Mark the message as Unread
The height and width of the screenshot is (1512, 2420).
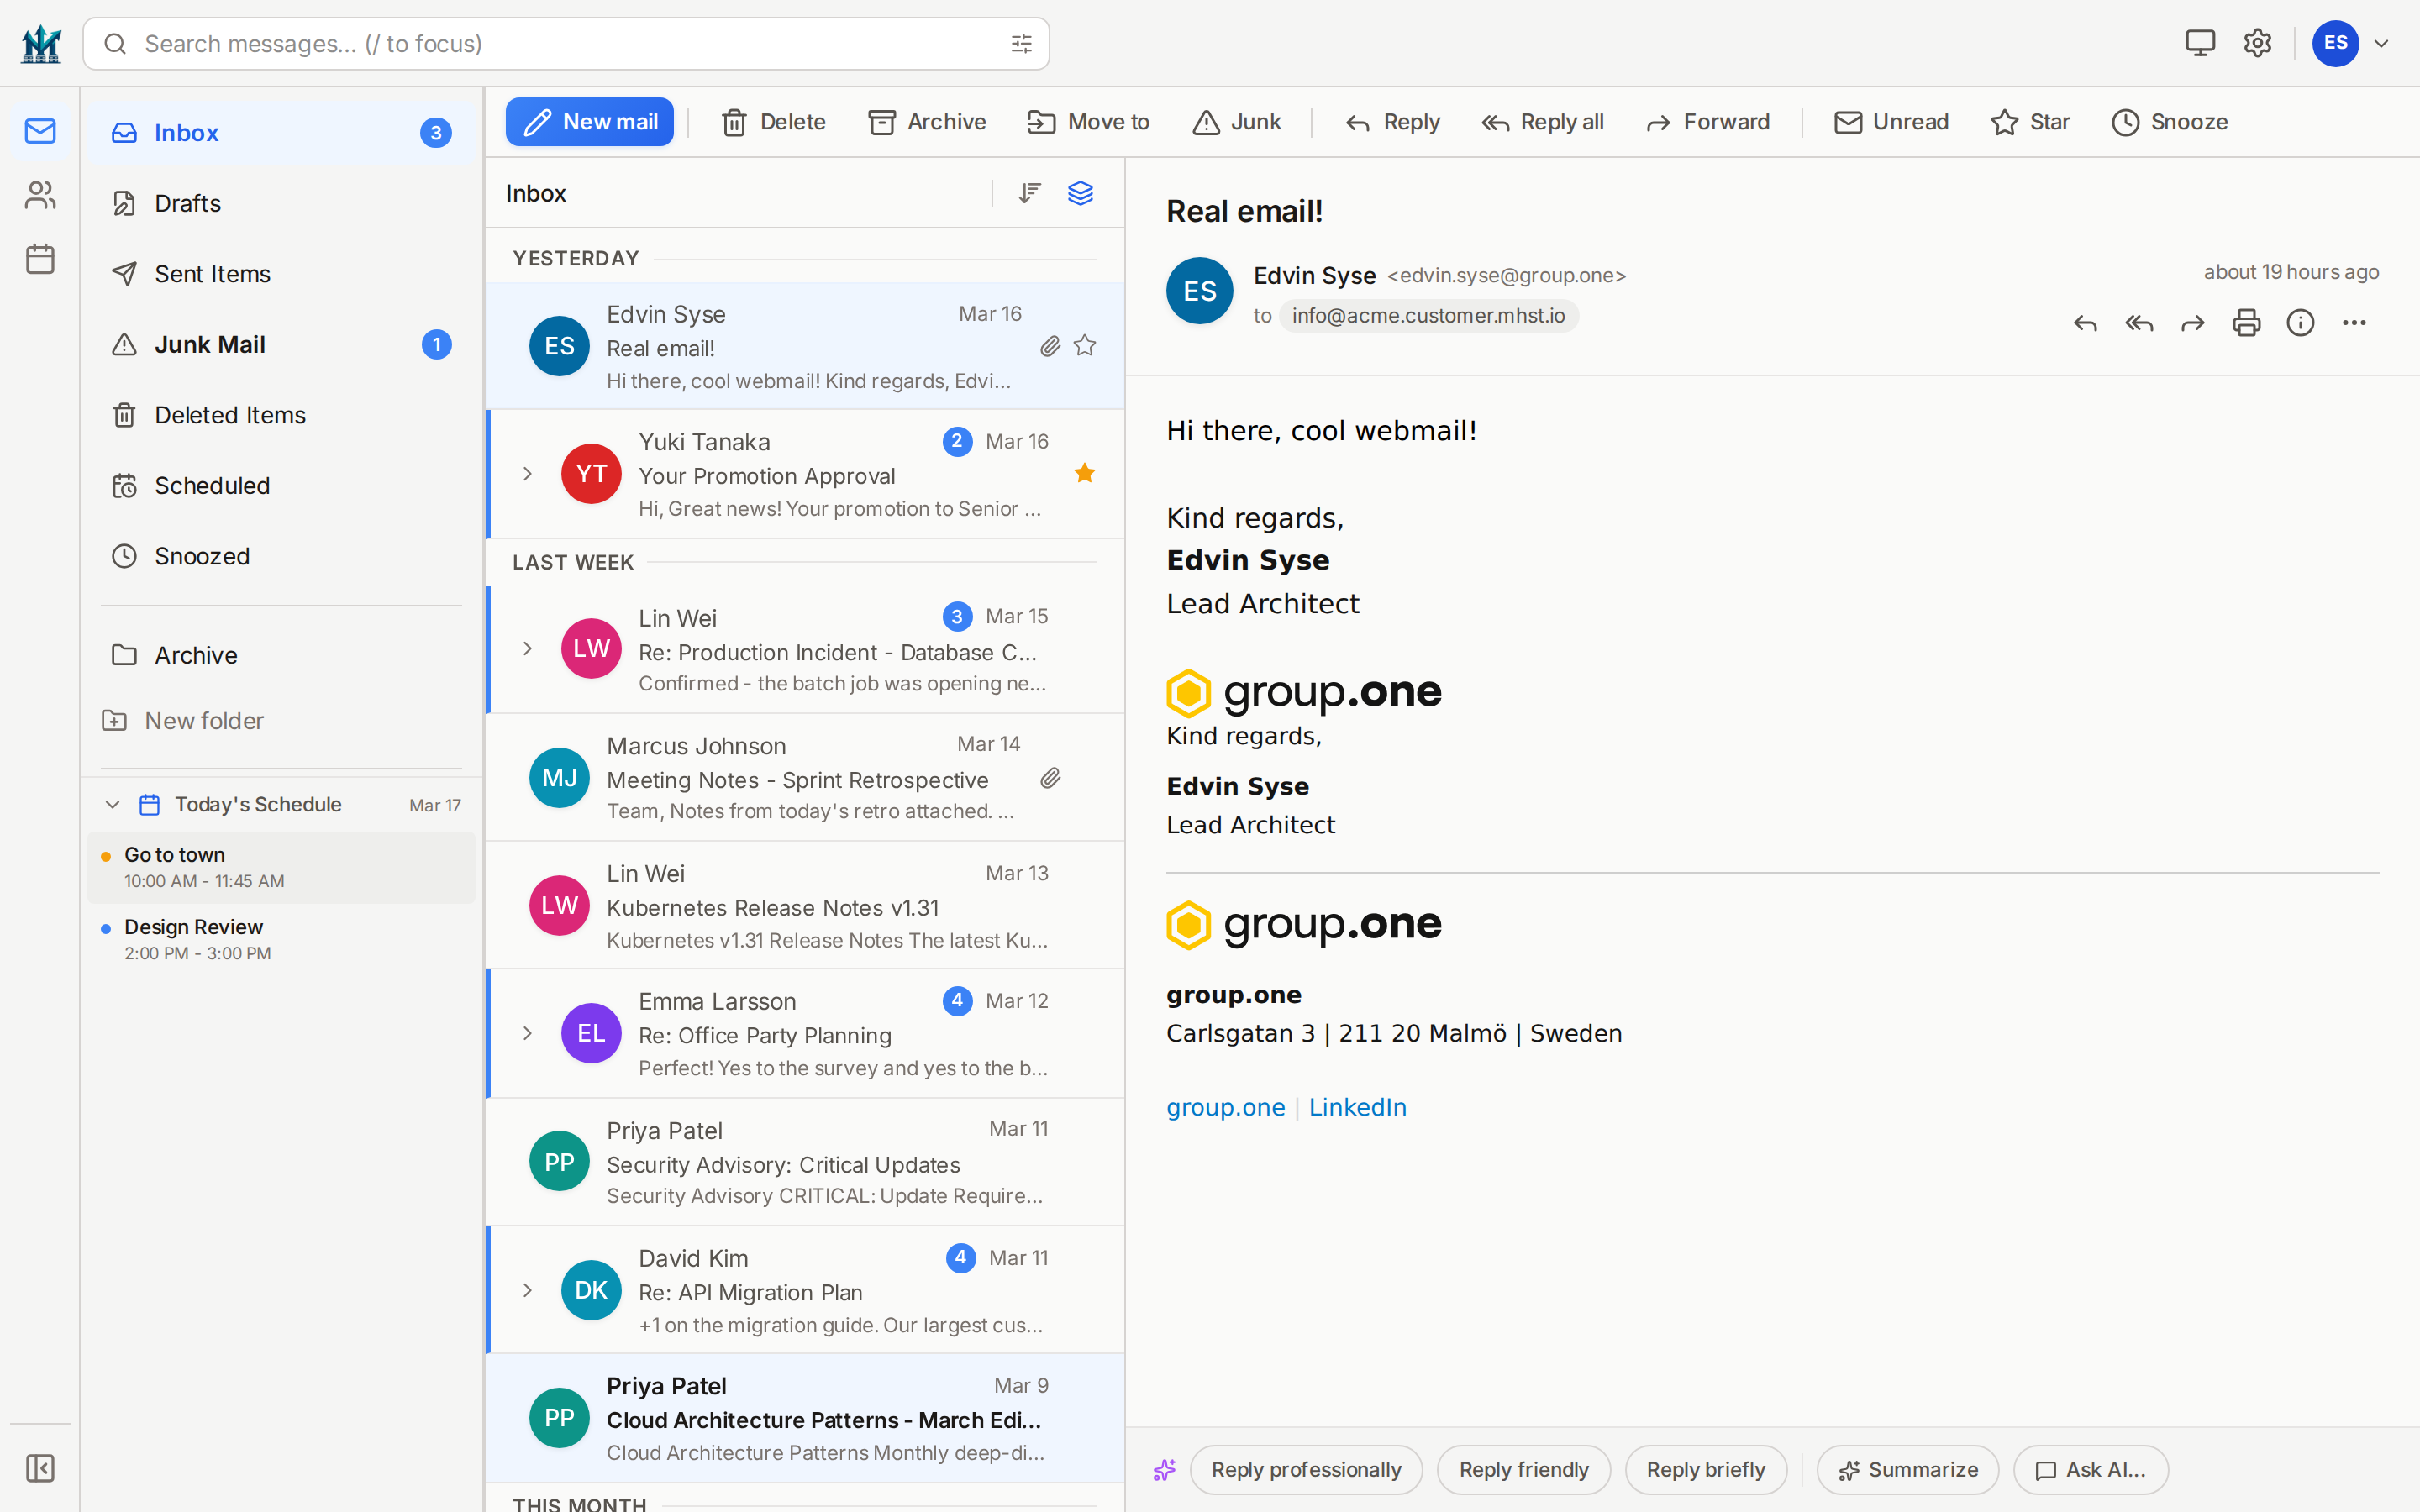click(x=1889, y=121)
